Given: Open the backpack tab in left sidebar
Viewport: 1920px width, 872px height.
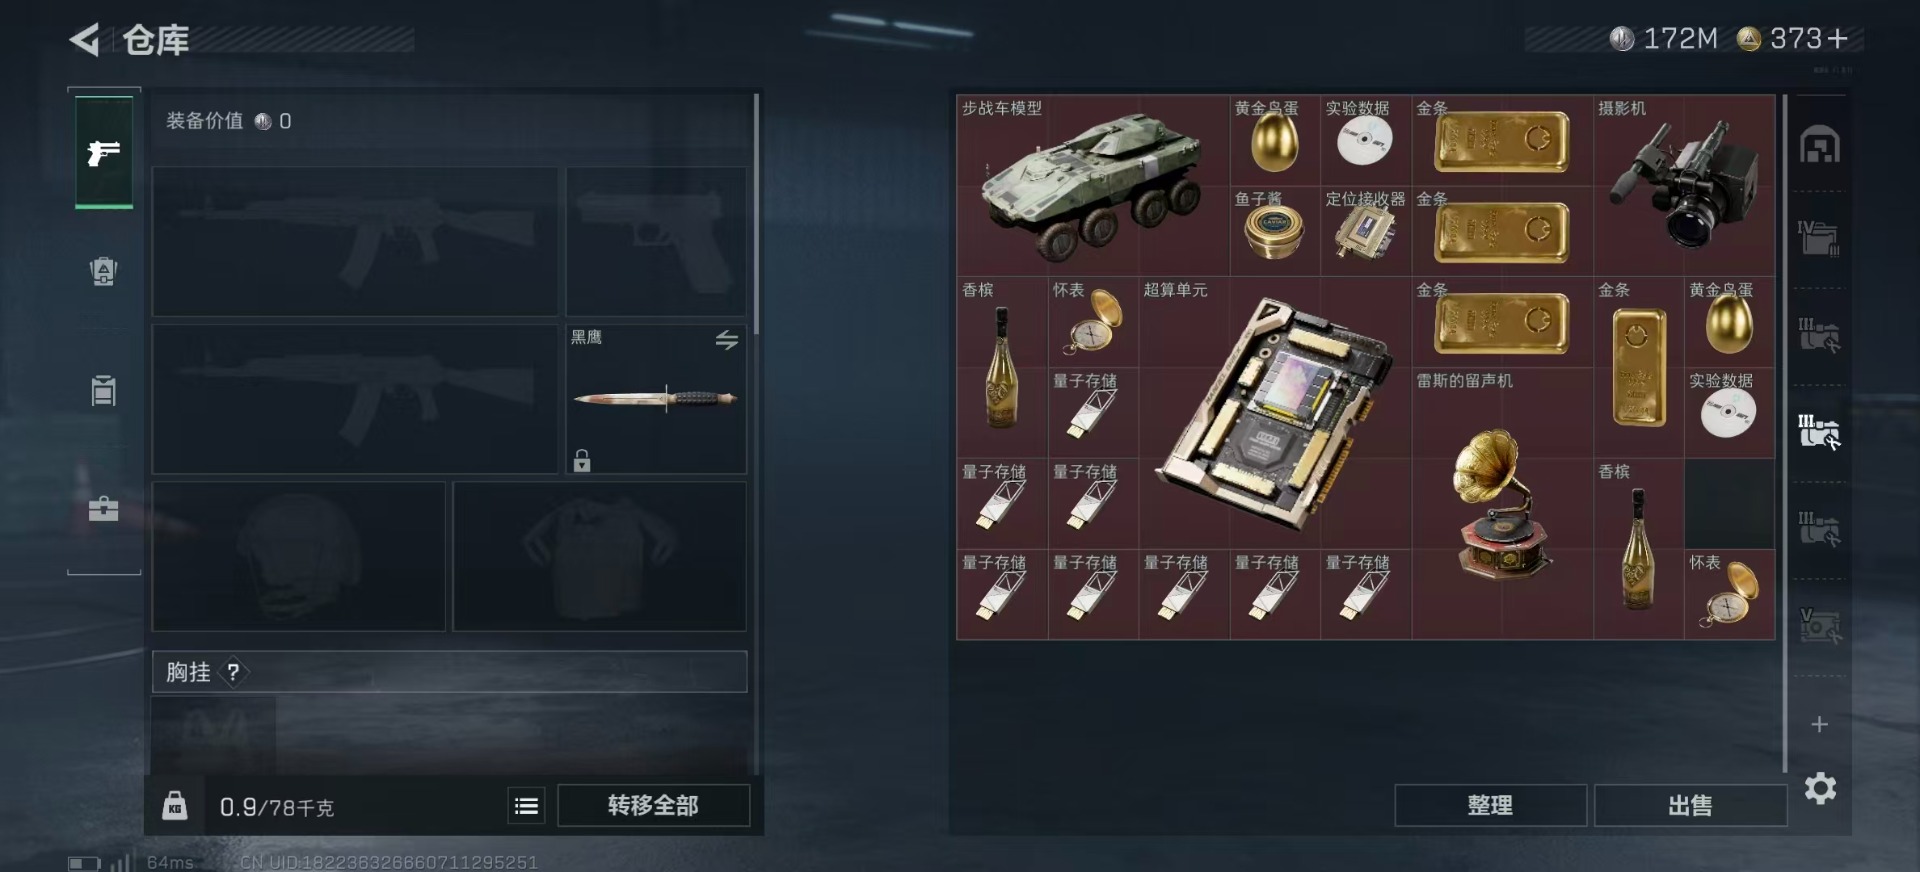Looking at the screenshot, I should (104, 271).
